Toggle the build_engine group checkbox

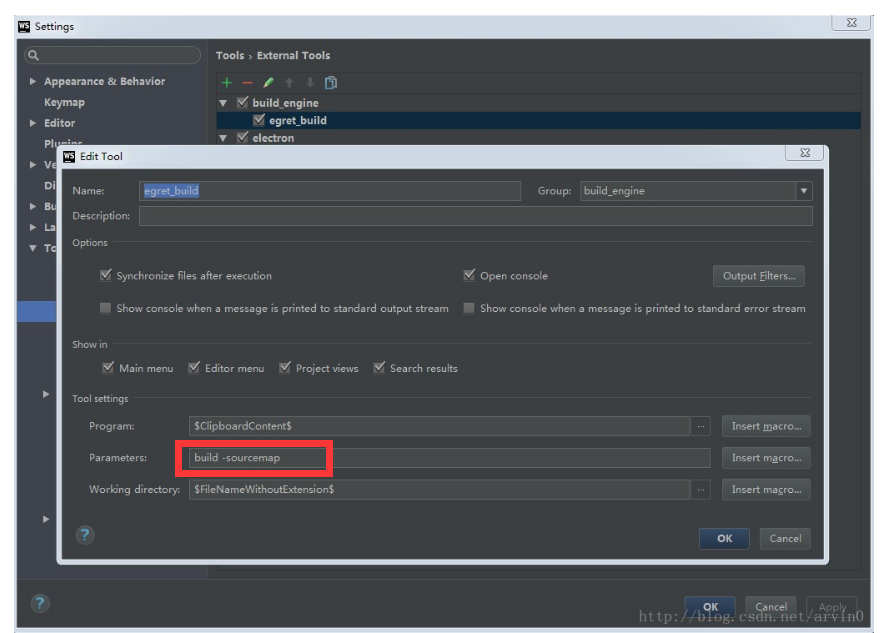[x=243, y=102]
